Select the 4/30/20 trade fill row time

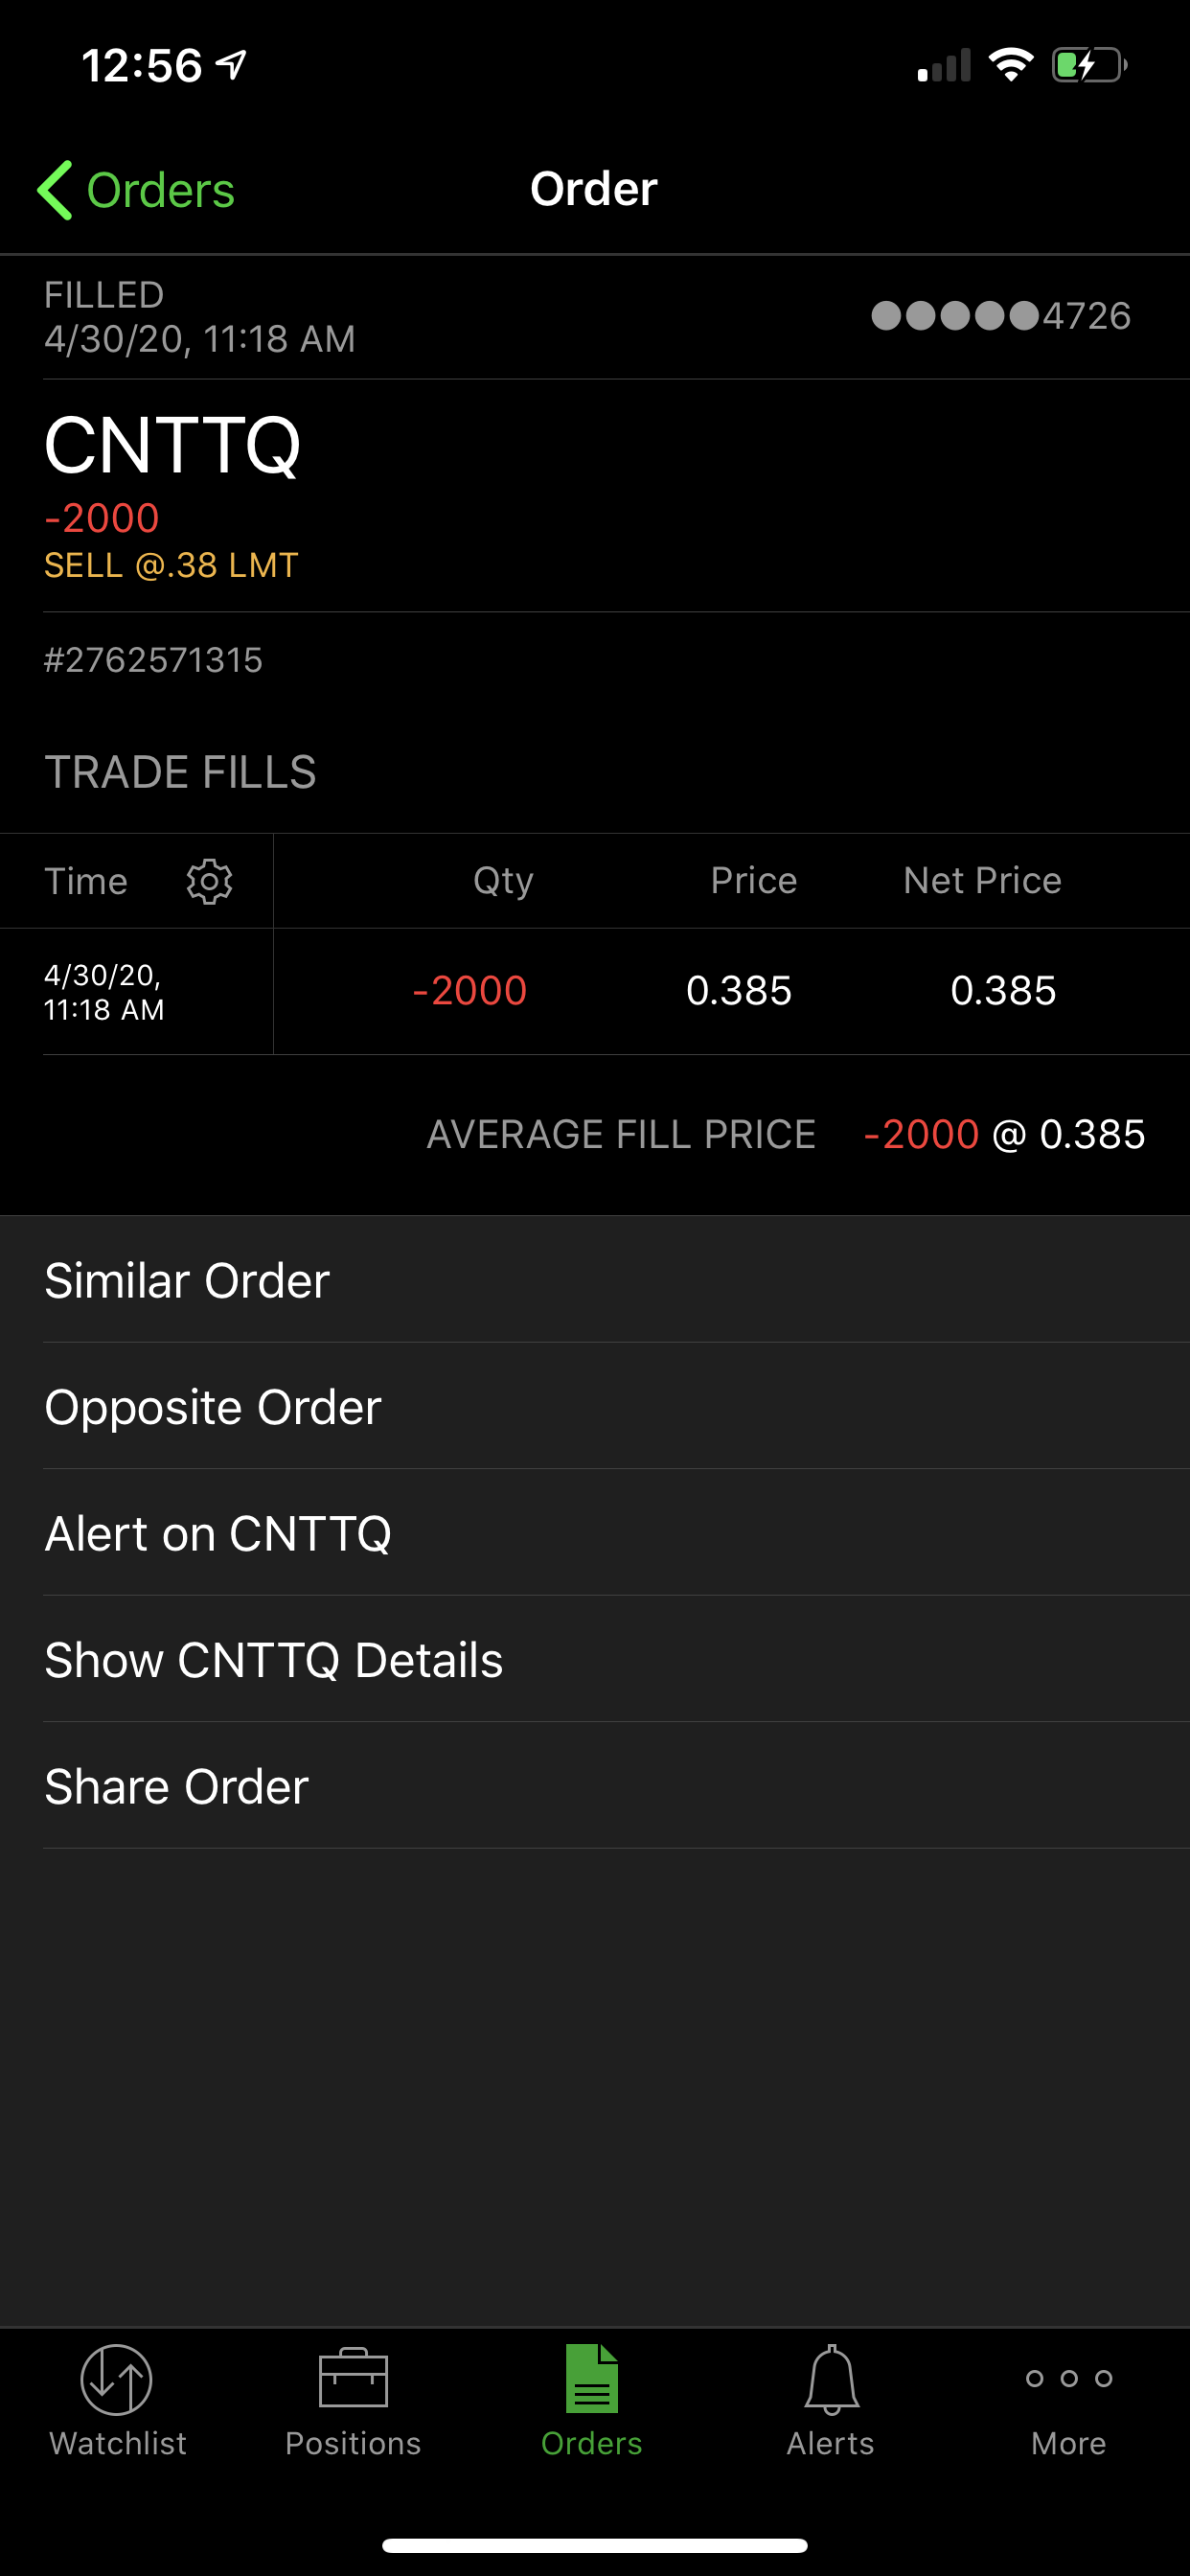coord(104,992)
